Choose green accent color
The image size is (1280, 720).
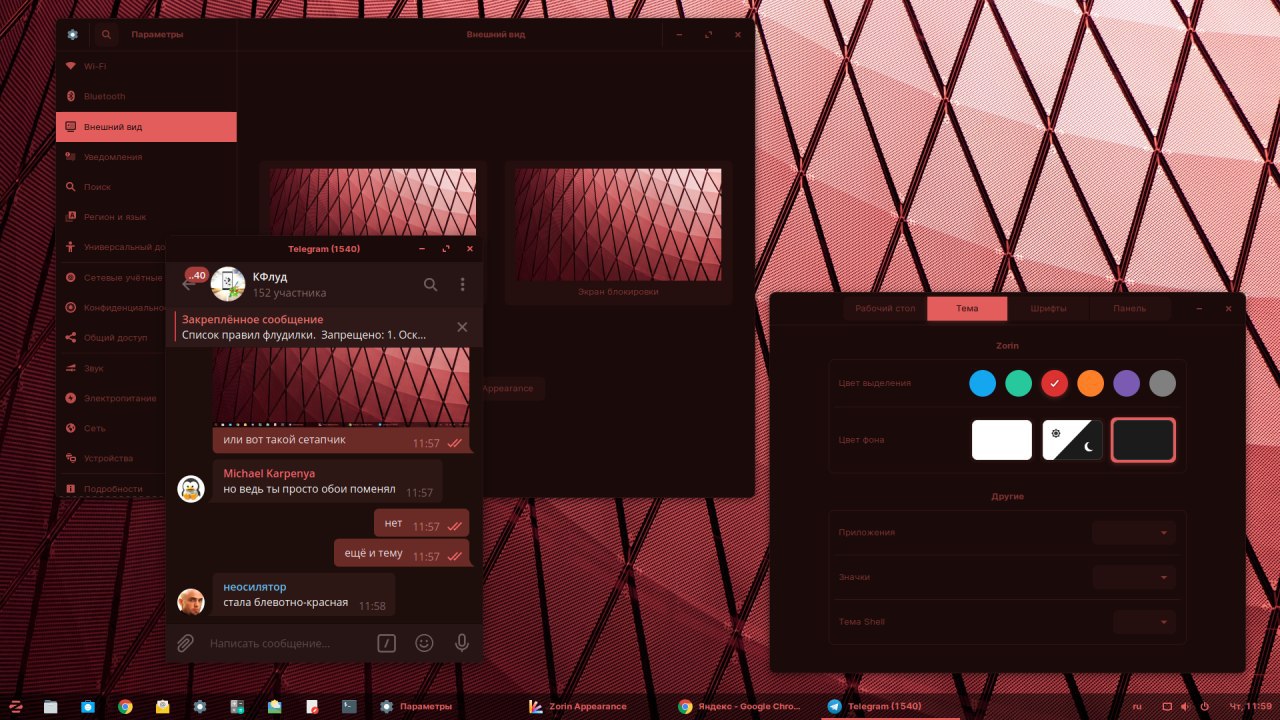1018,383
